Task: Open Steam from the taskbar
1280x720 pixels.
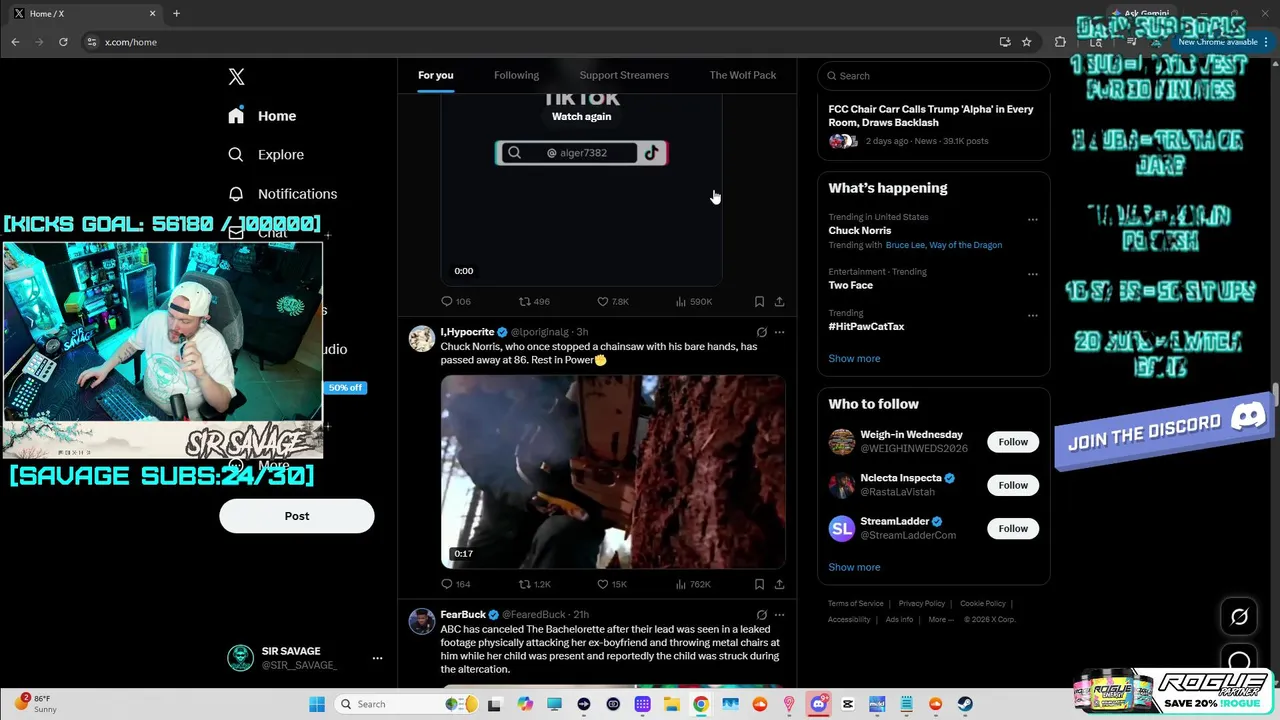Action: (965, 704)
